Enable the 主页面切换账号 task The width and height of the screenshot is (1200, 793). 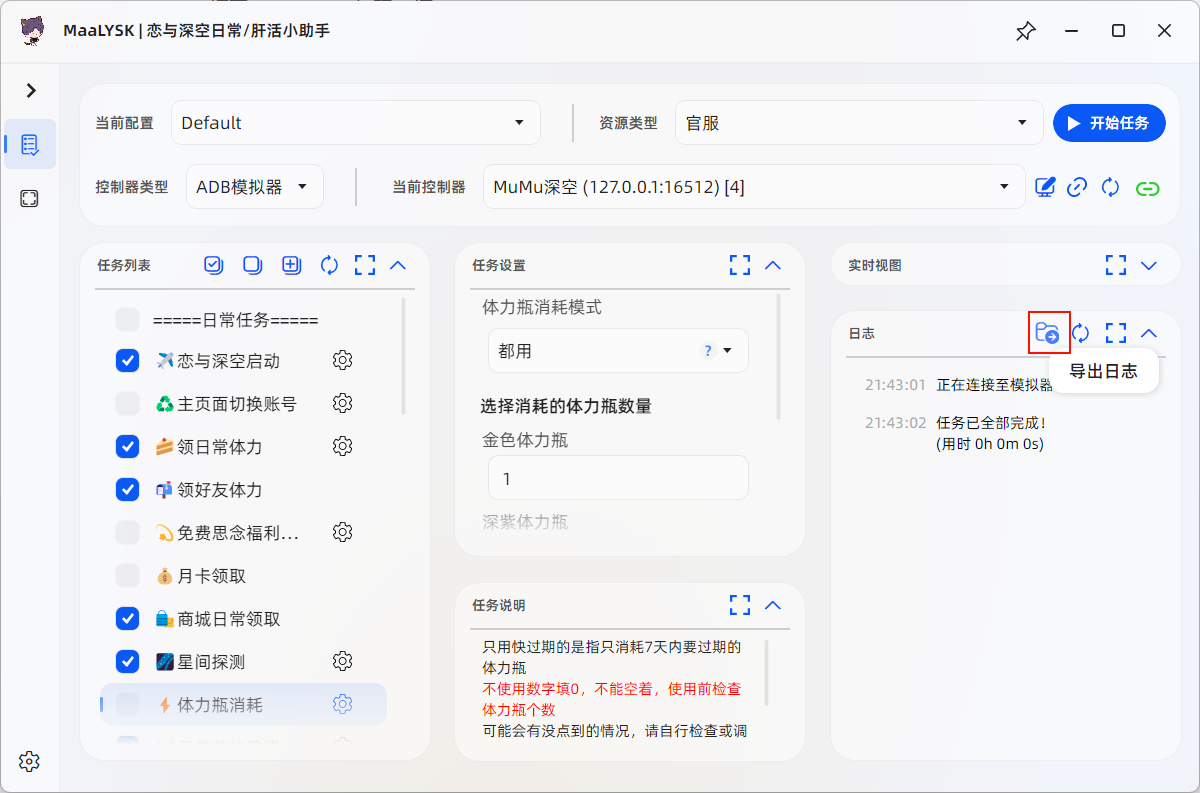point(127,403)
